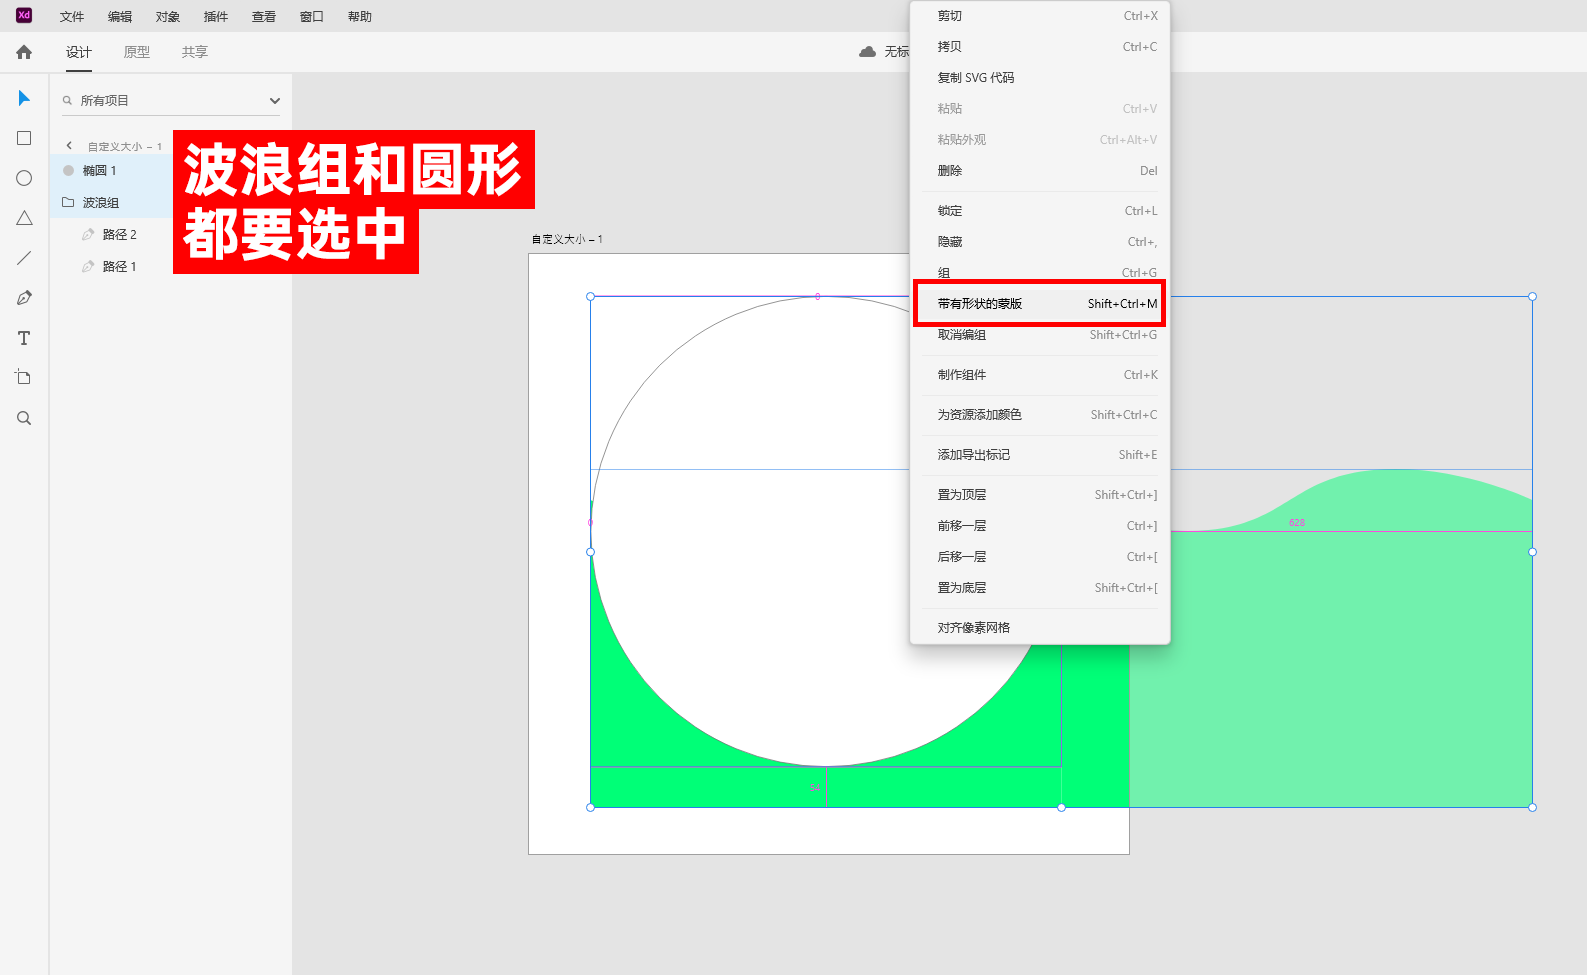
Task: Choose 对齐像素网格 menu entry
Action: click(1040, 628)
